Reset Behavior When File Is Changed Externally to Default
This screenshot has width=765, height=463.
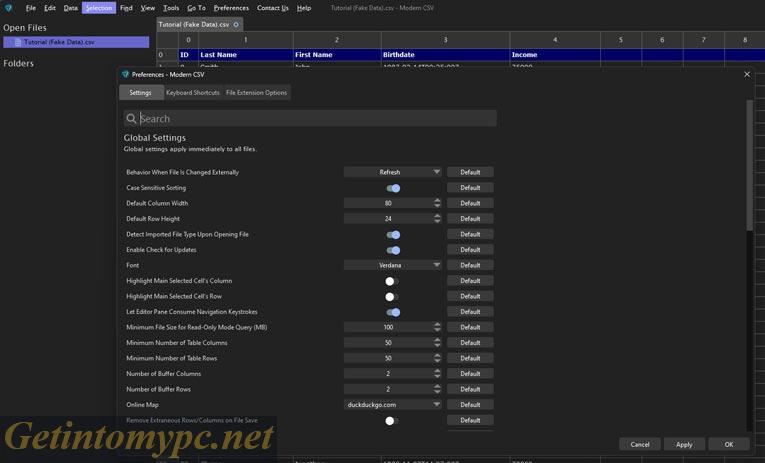pos(470,172)
